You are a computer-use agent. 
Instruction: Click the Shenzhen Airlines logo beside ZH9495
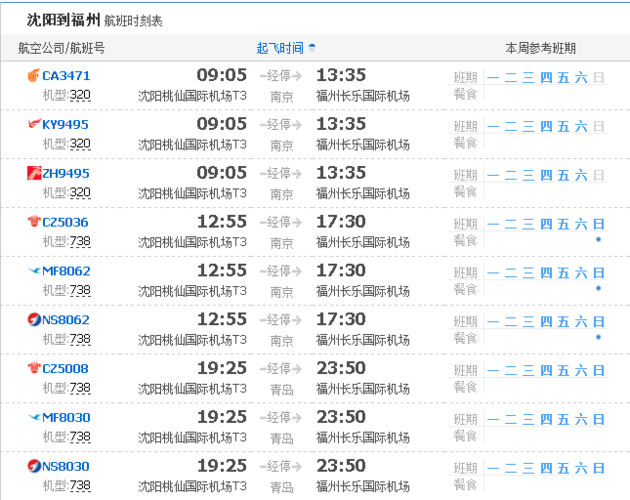tap(34, 173)
